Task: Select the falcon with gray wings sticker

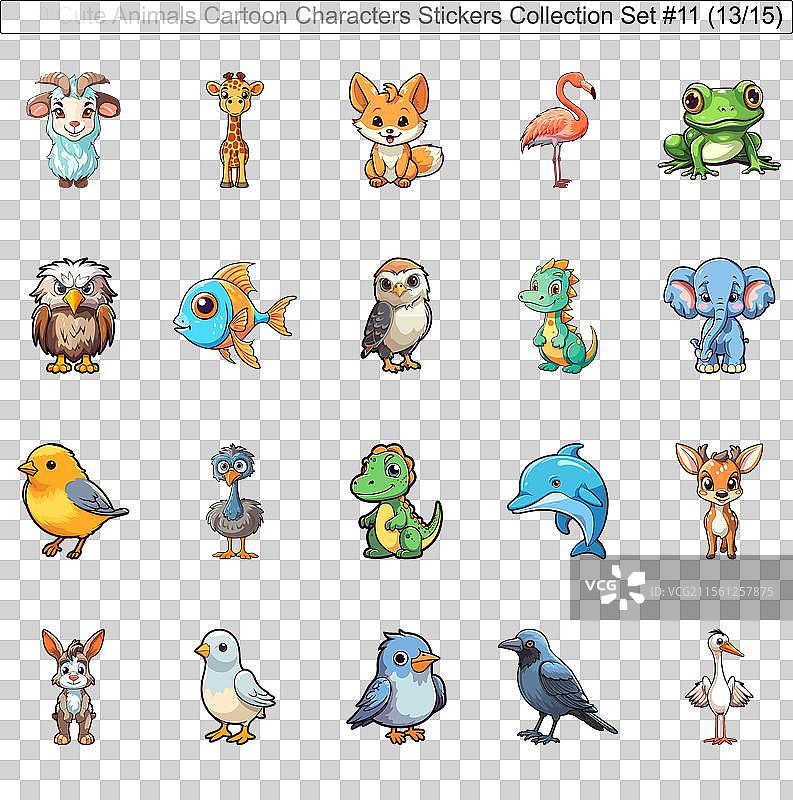Action: coord(396,314)
